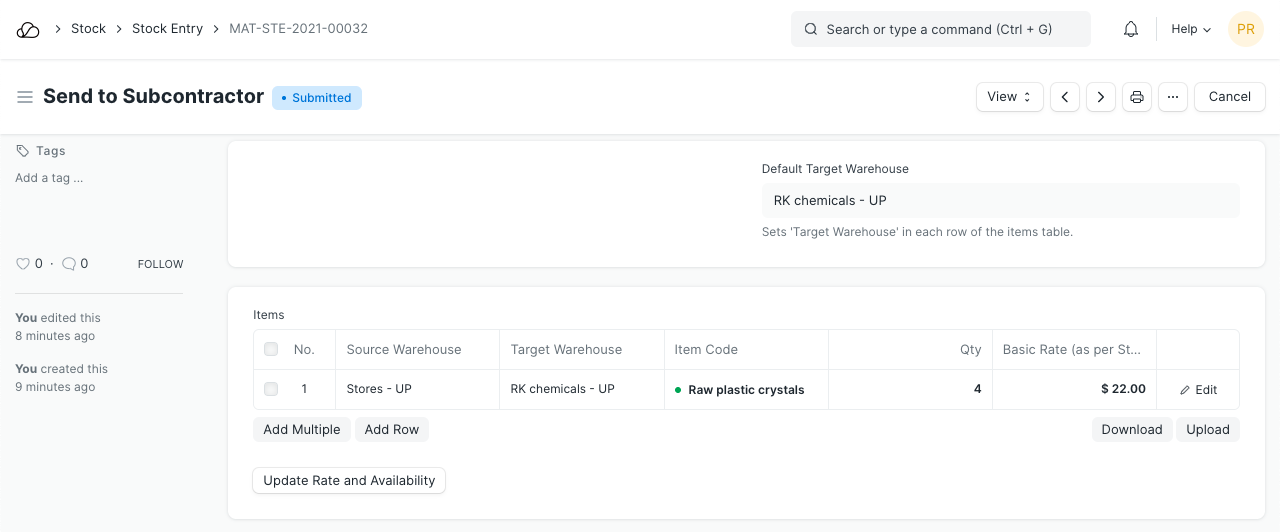The height and width of the screenshot is (532, 1280).
Task: Open the notifications bell
Action: coord(1131,30)
